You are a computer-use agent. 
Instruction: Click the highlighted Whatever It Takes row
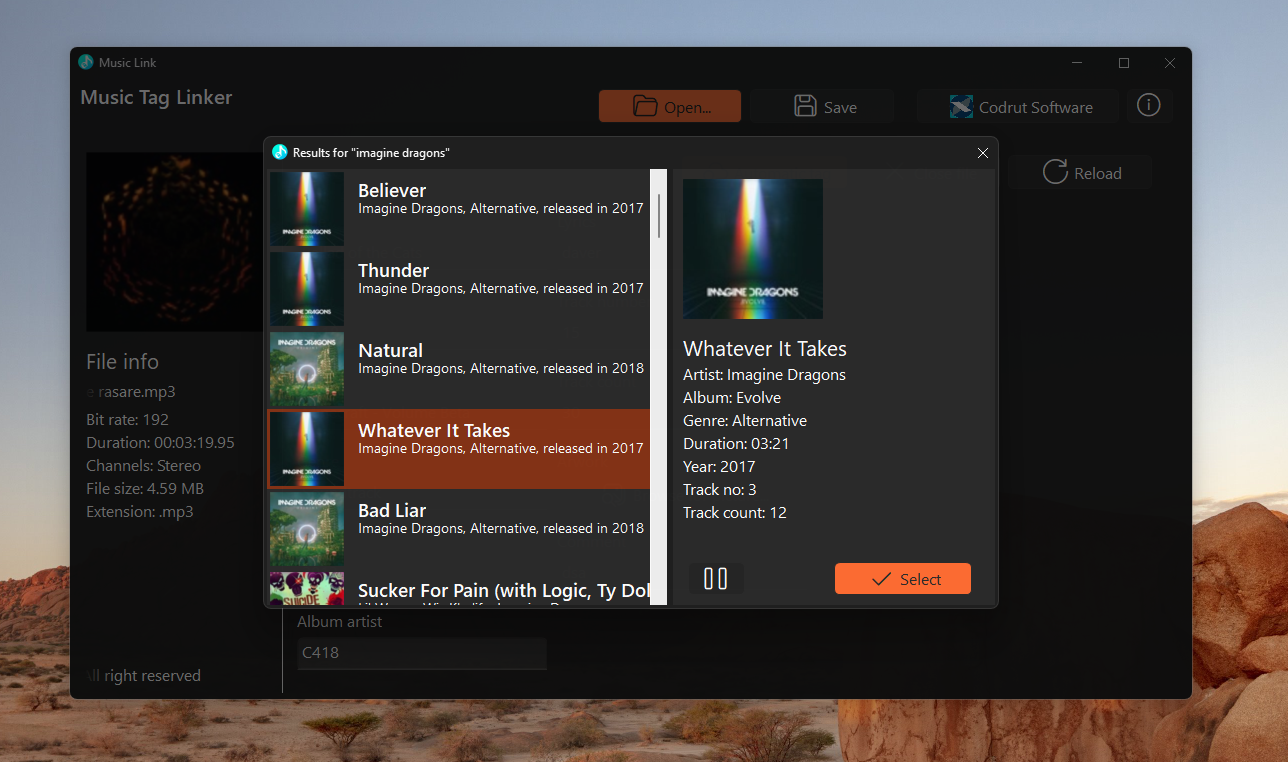[x=459, y=449]
